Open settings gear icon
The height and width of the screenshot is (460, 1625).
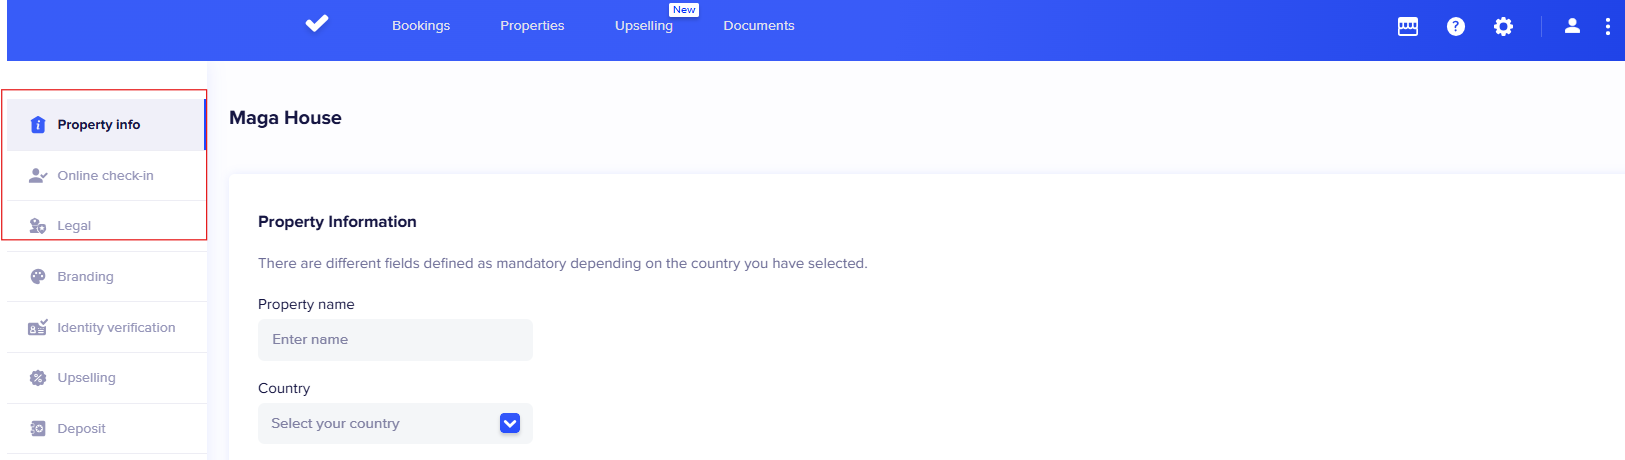pyautogui.click(x=1503, y=27)
